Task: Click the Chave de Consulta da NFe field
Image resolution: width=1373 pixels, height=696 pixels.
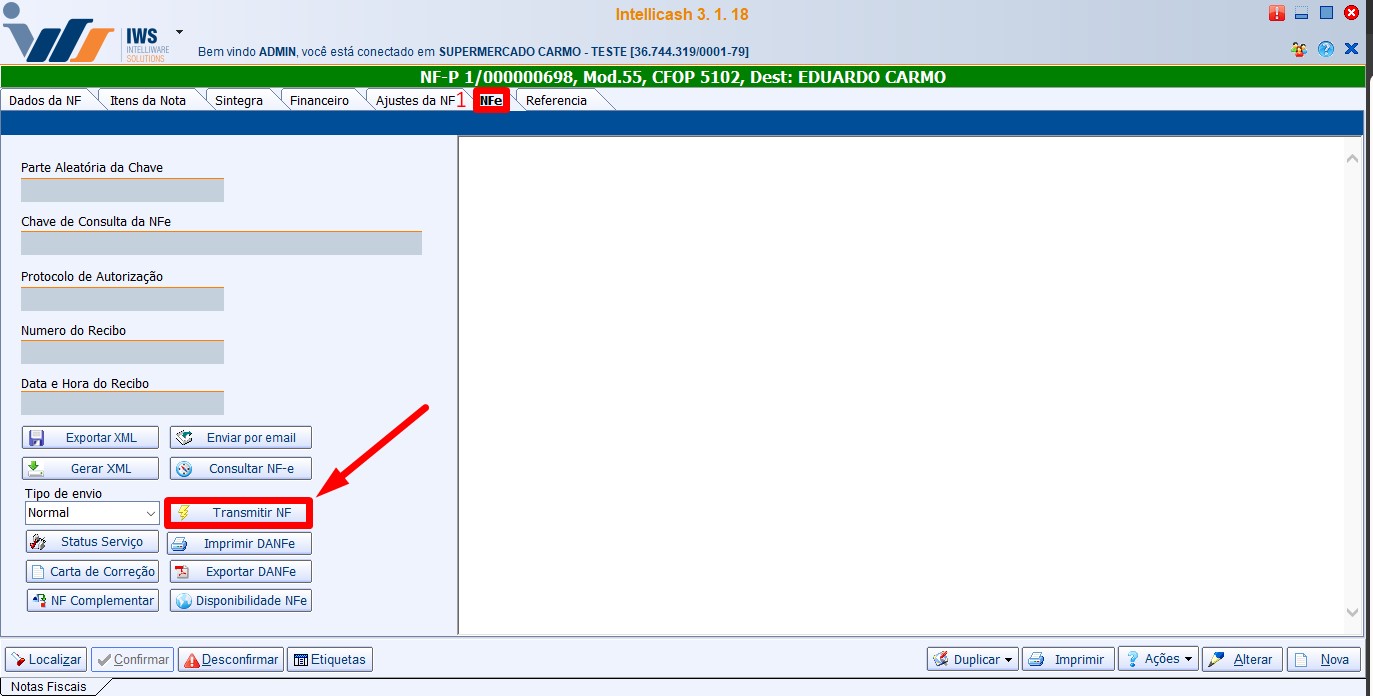Action: [x=221, y=243]
